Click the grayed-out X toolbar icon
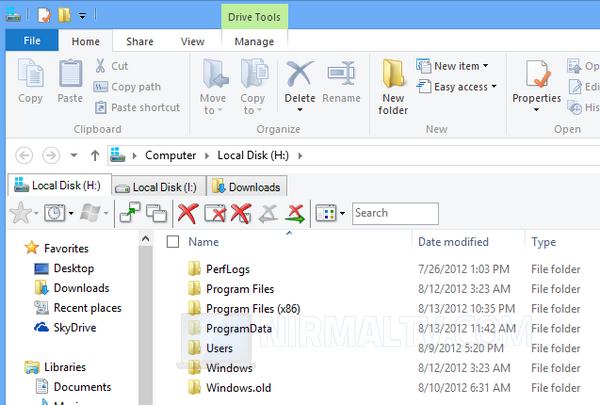This screenshot has height=405, width=600. [x=268, y=213]
